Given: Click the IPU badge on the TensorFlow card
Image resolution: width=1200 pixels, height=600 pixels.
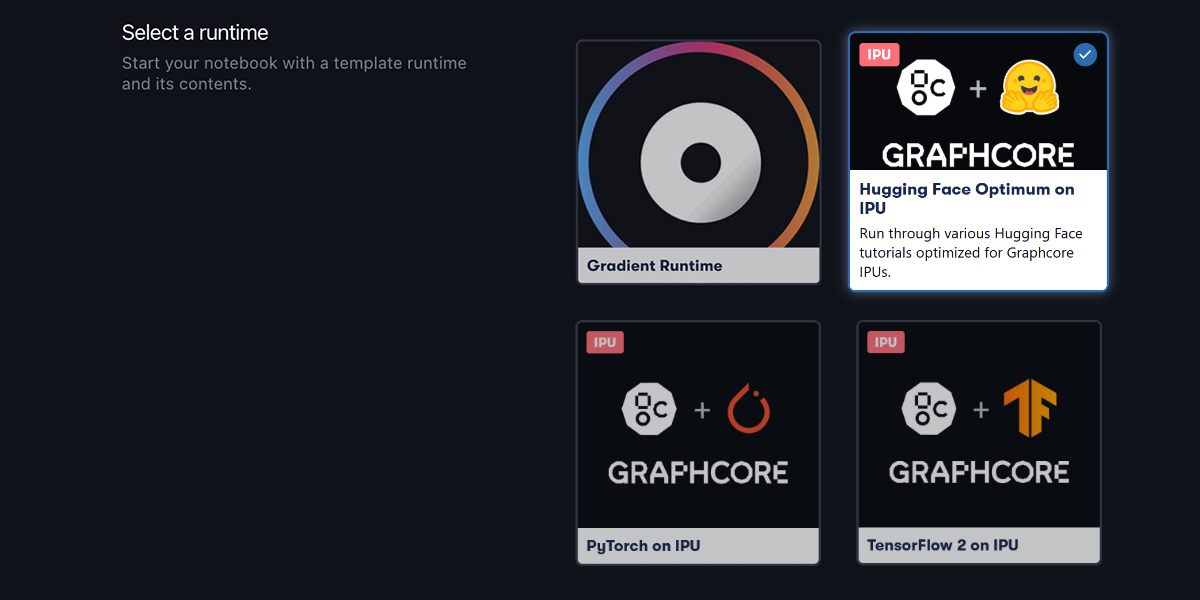Looking at the screenshot, I should (x=885, y=342).
